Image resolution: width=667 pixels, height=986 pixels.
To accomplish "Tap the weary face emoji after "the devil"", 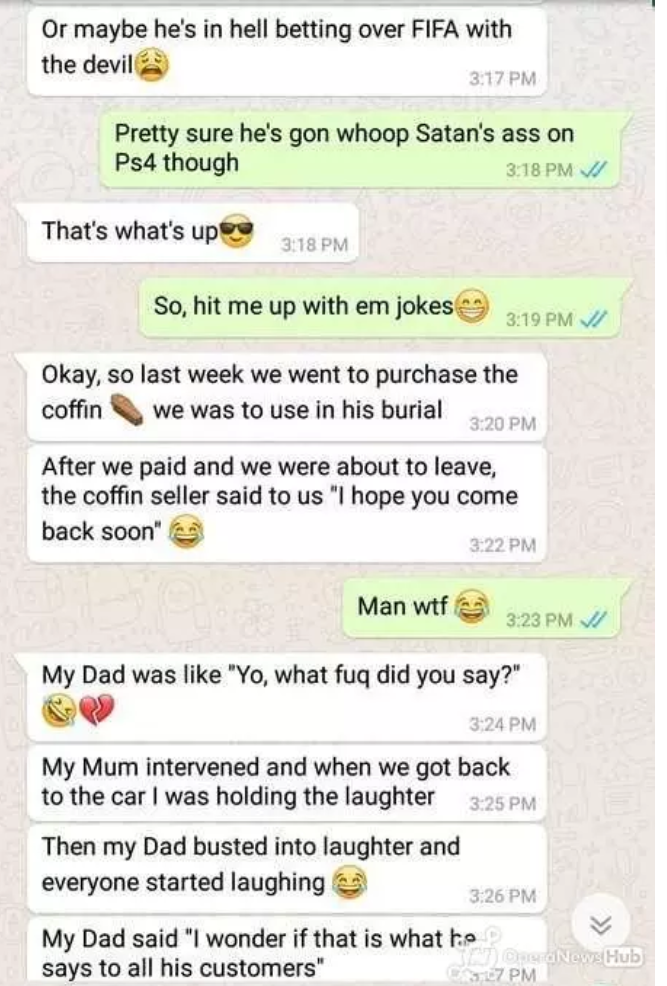I will click(152, 65).
